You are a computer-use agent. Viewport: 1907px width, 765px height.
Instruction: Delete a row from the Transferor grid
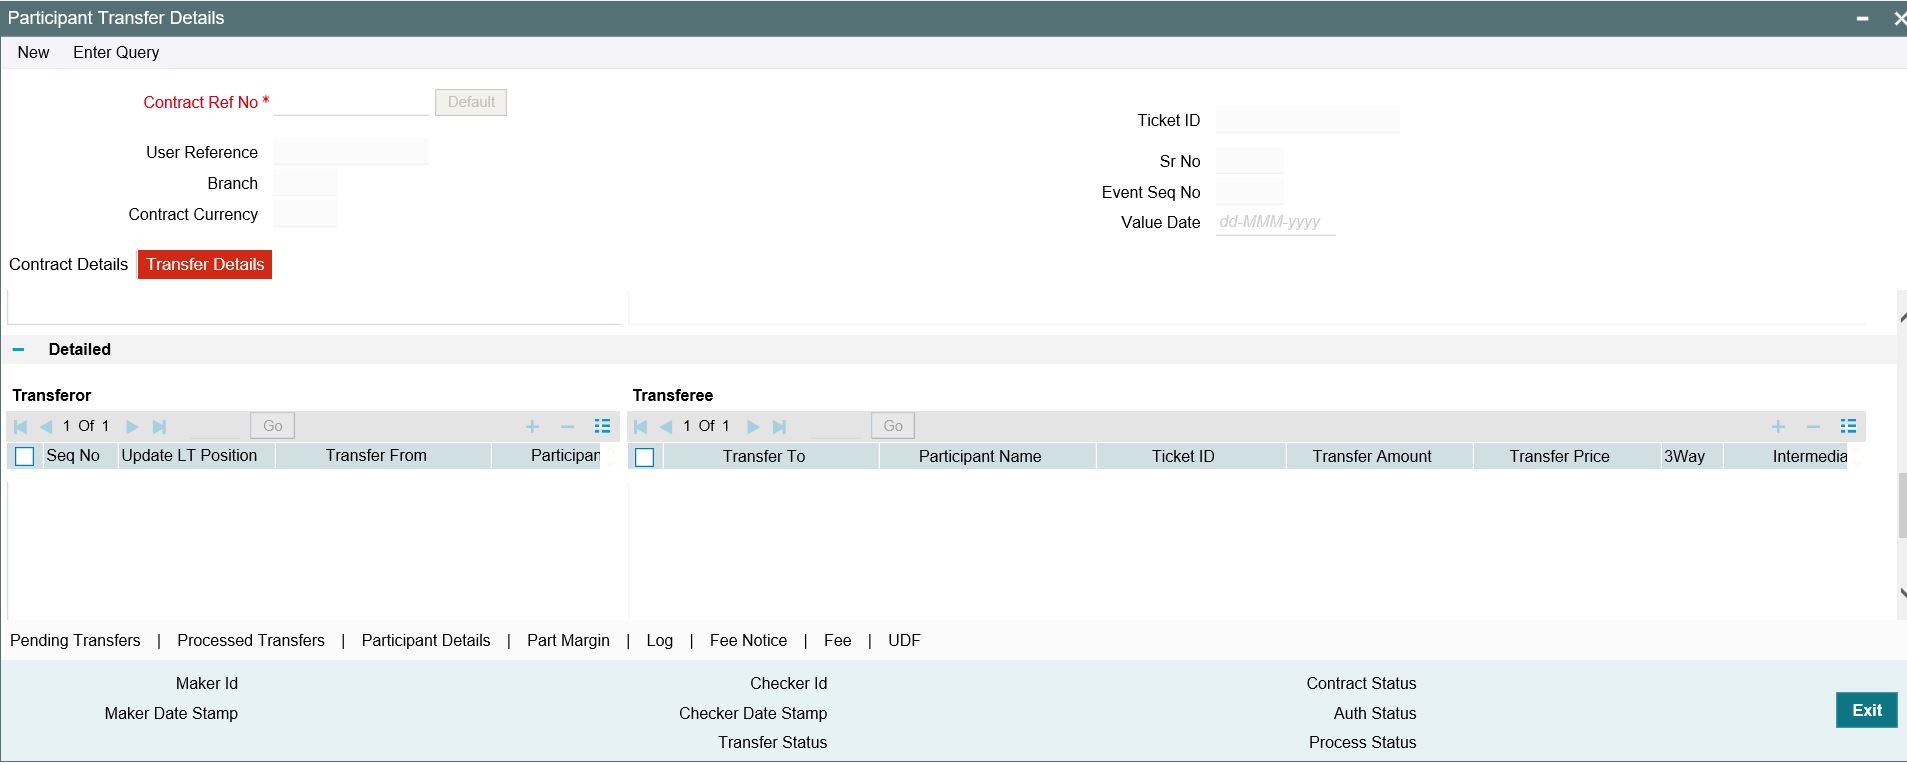[x=567, y=427]
